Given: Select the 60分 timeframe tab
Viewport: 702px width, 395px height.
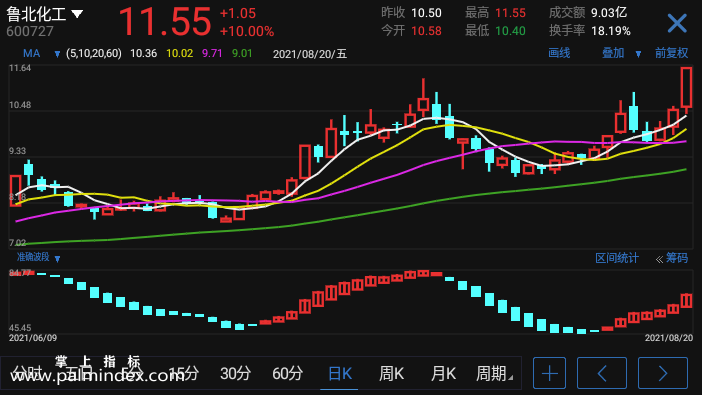Looking at the screenshot, I should tap(287, 373).
